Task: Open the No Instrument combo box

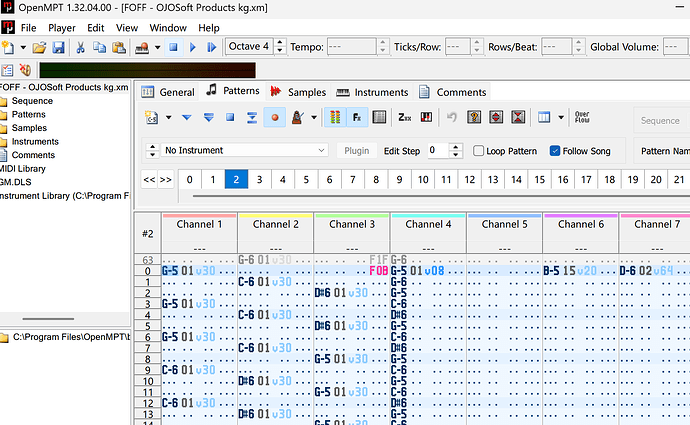Action: (x=244, y=150)
